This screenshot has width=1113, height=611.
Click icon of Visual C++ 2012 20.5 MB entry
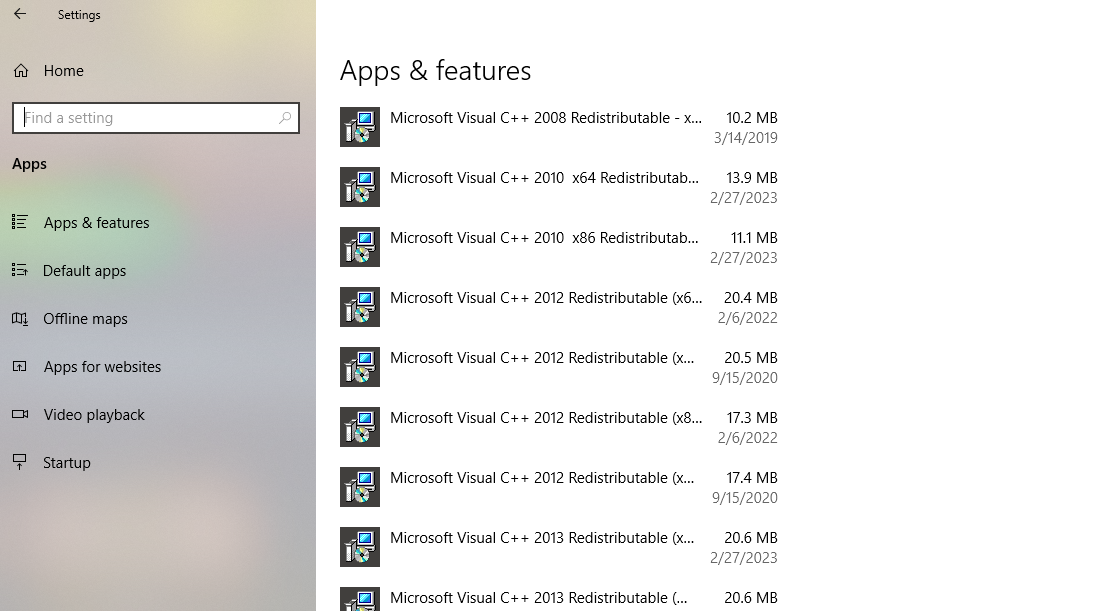pyautogui.click(x=360, y=367)
